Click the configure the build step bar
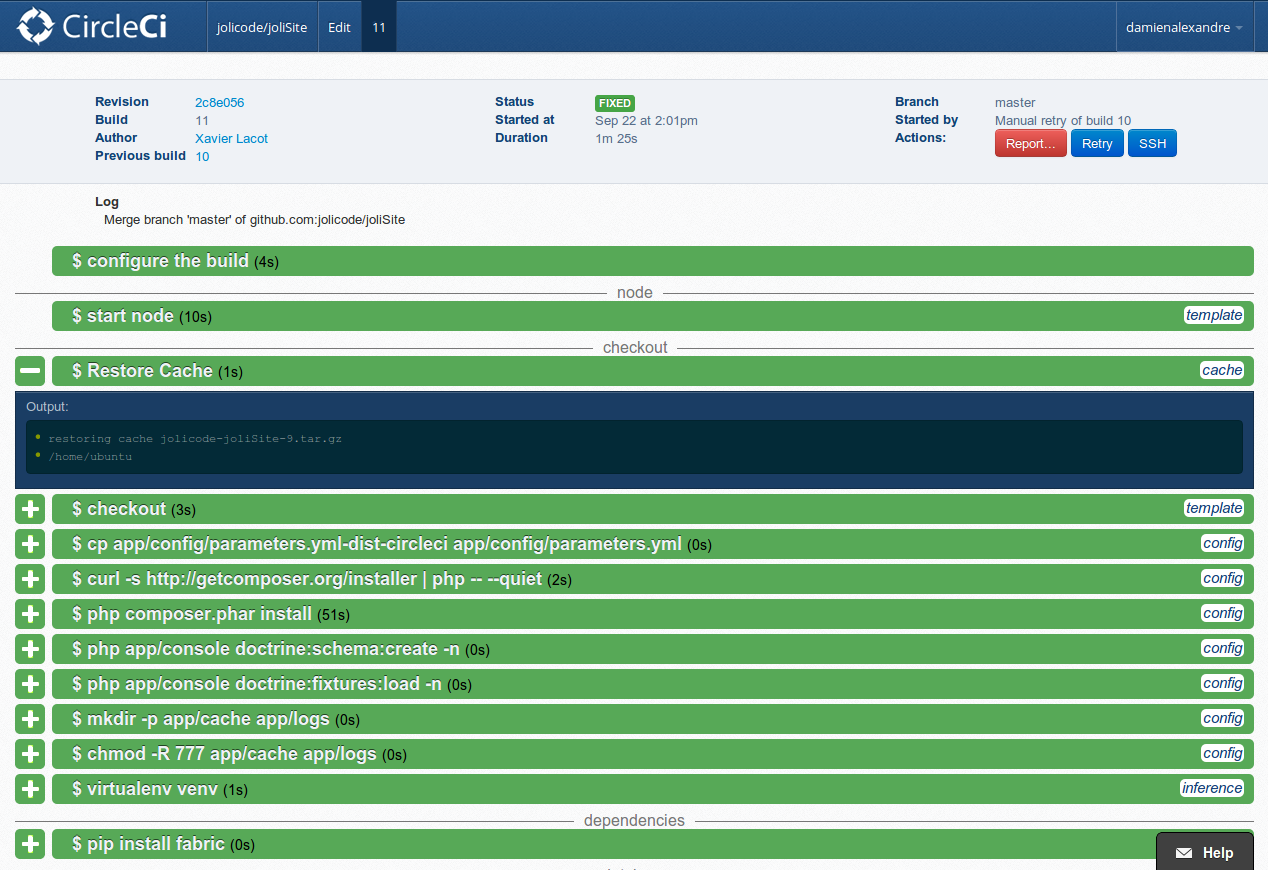The width and height of the screenshot is (1268, 870). point(653,261)
